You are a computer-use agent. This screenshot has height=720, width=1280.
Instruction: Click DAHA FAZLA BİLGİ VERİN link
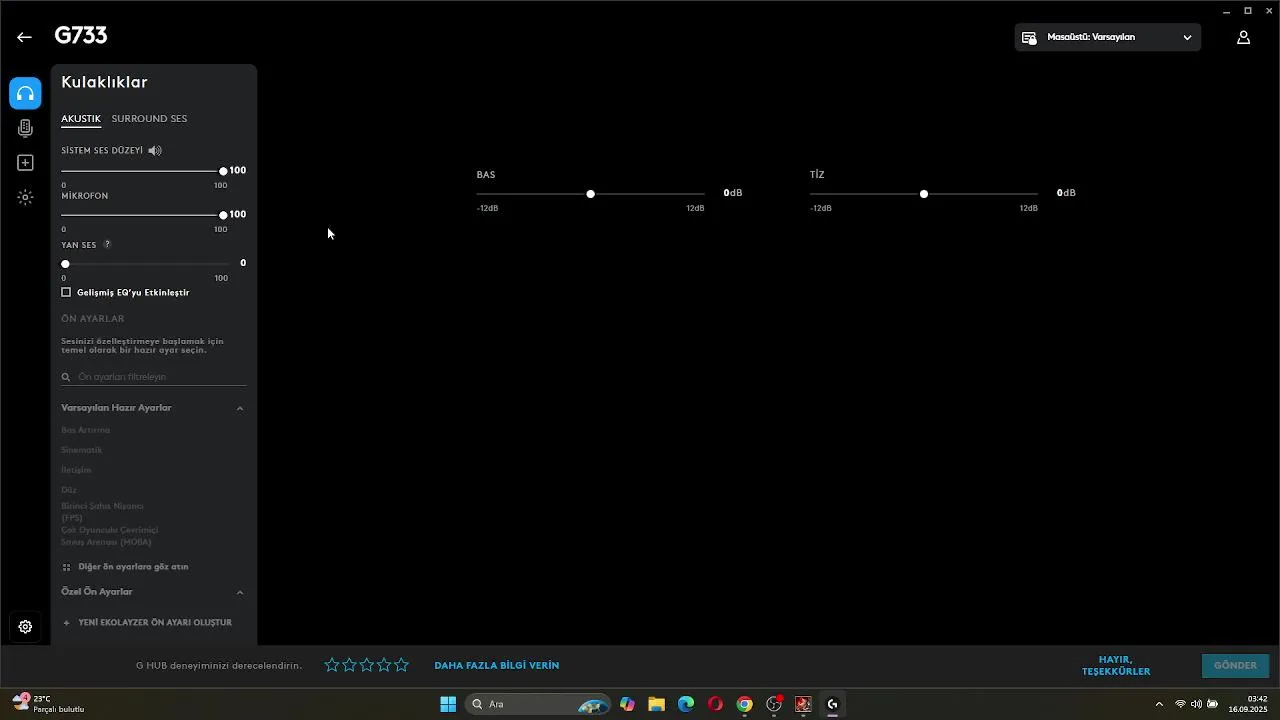496,665
